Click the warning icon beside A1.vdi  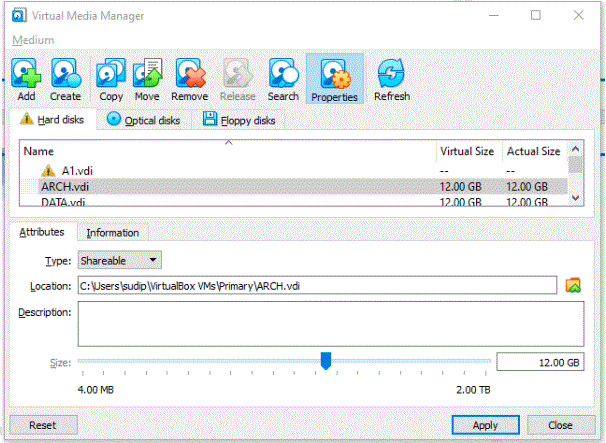(48, 170)
